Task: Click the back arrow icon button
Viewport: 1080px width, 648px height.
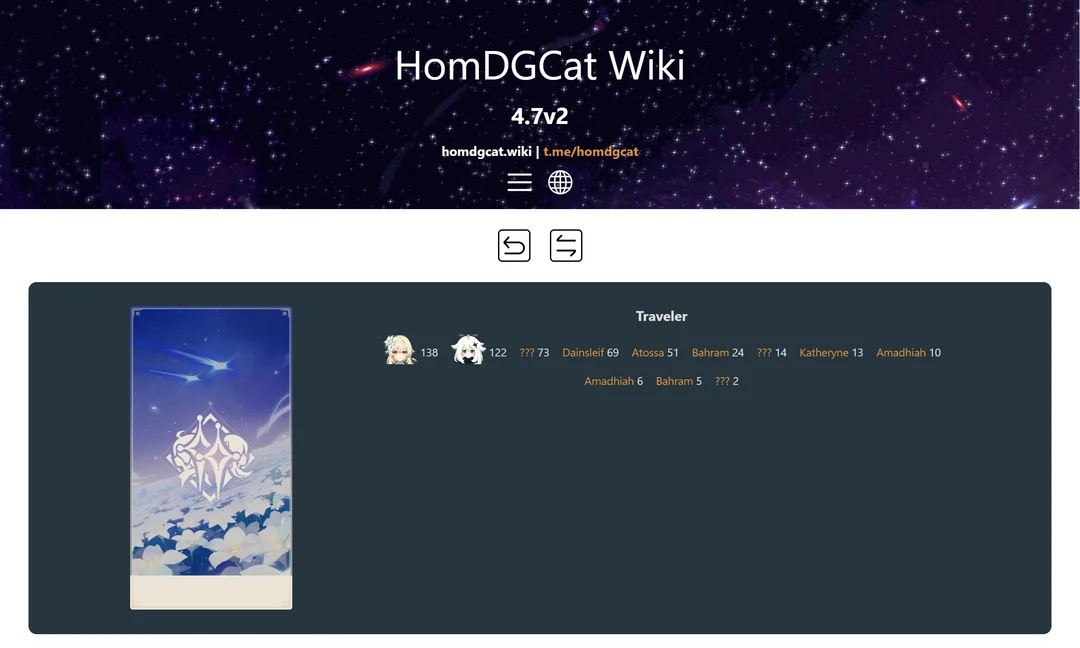Action: click(514, 246)
